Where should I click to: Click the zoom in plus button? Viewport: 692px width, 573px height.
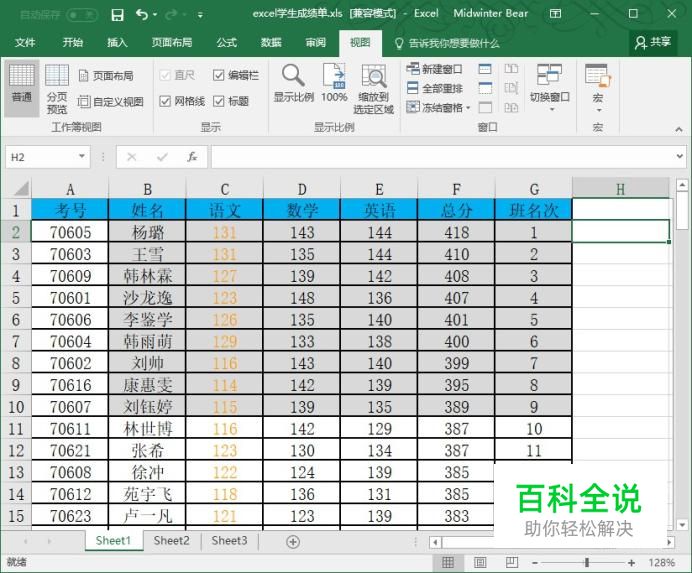coord(632,562)
